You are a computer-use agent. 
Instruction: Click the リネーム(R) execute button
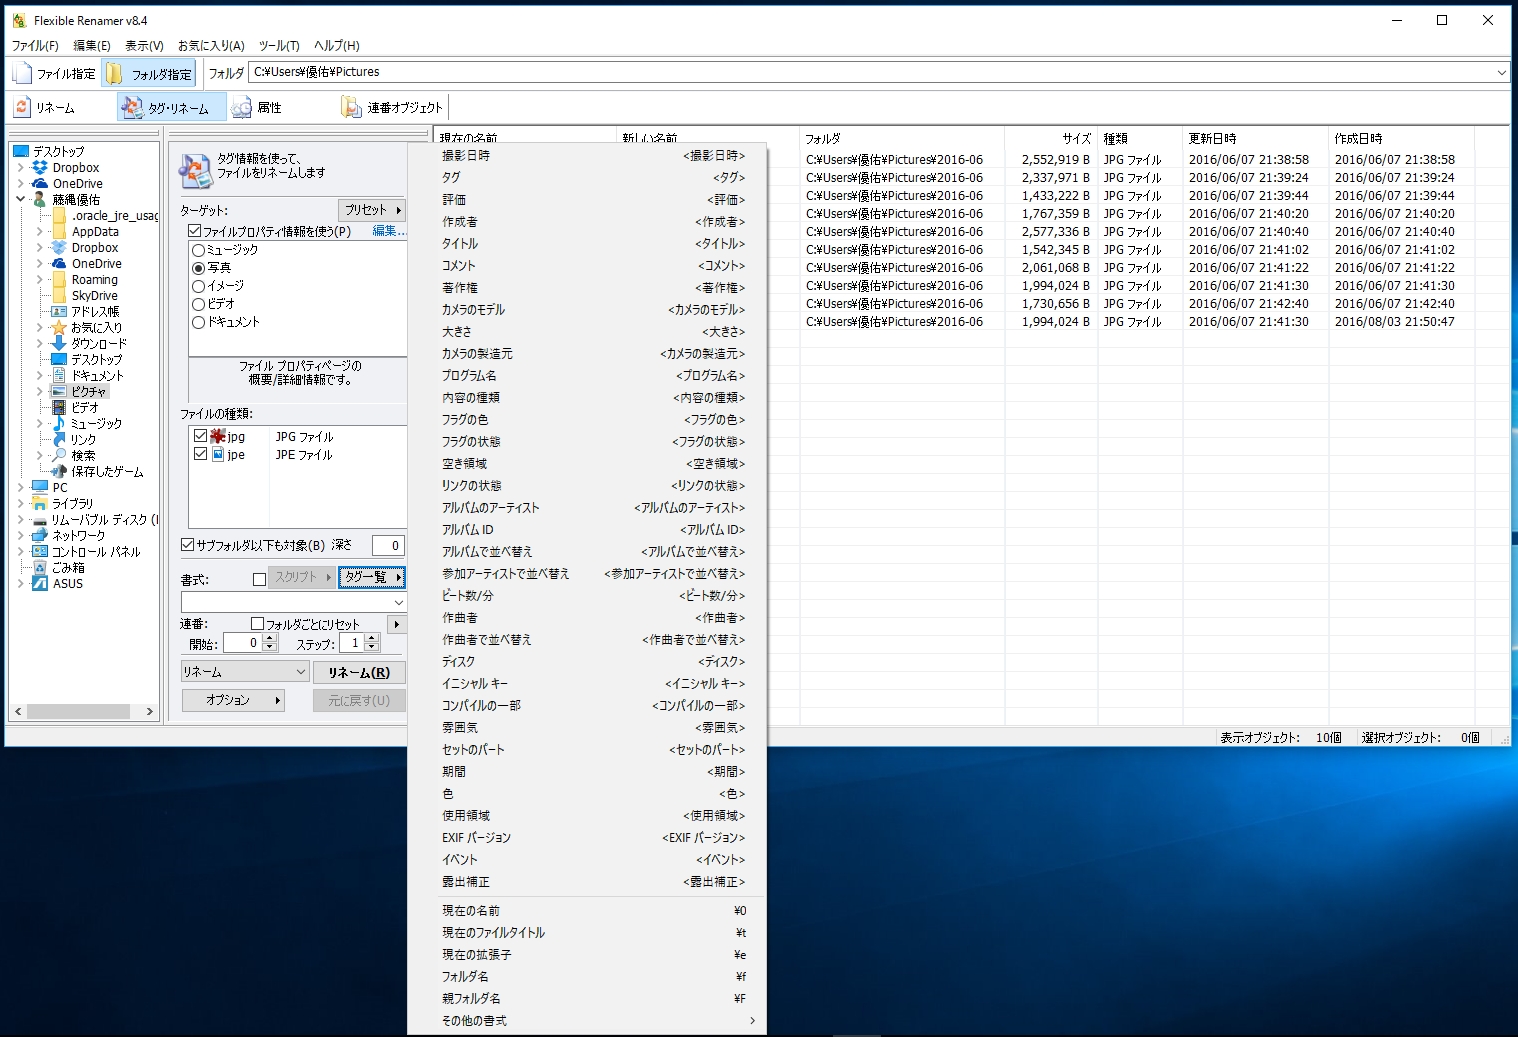pyautogui.click(x=359, y=672)
